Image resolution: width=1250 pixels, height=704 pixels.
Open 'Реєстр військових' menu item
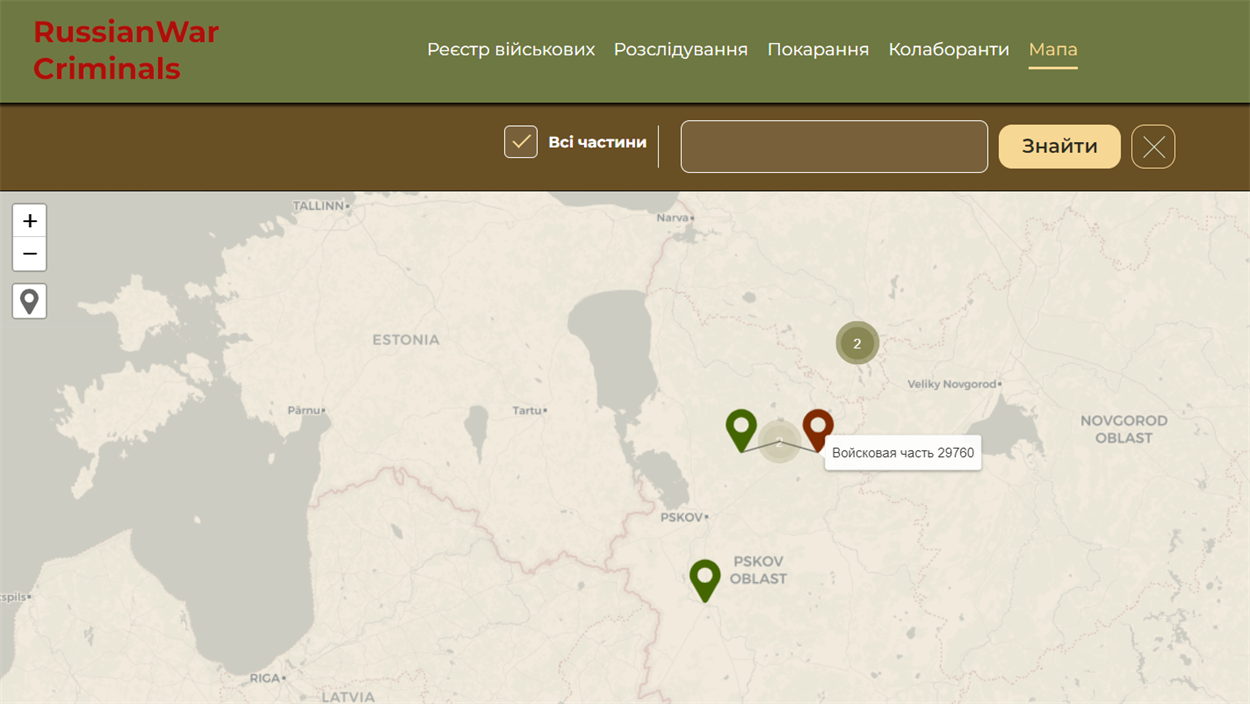[x=511, y=49]
